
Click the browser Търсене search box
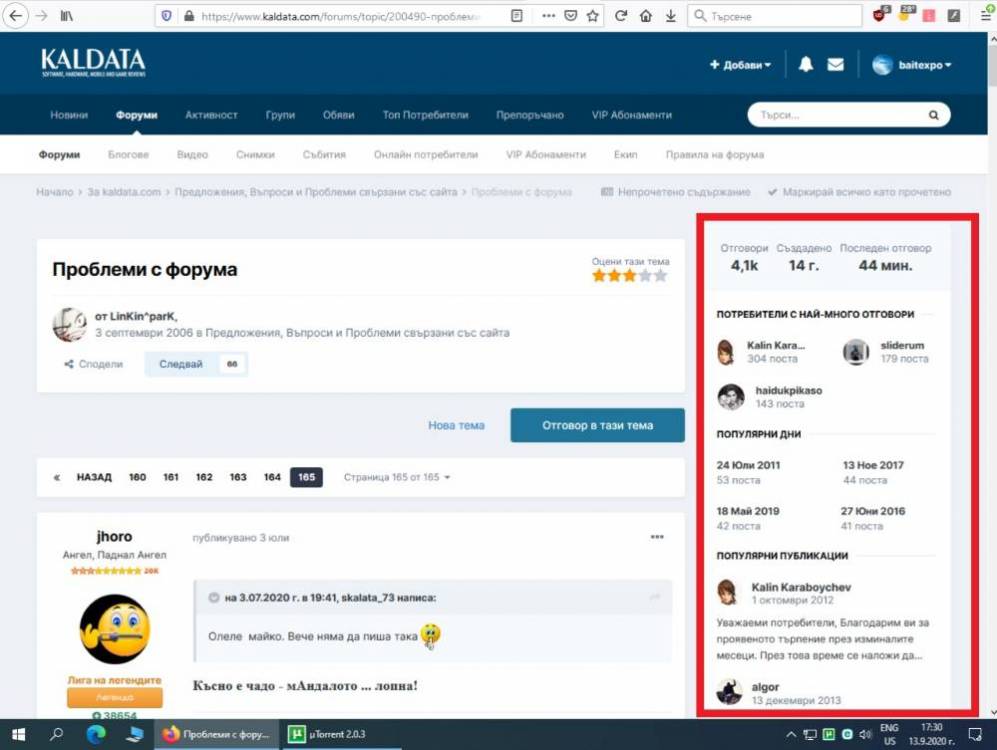point(774,16)
